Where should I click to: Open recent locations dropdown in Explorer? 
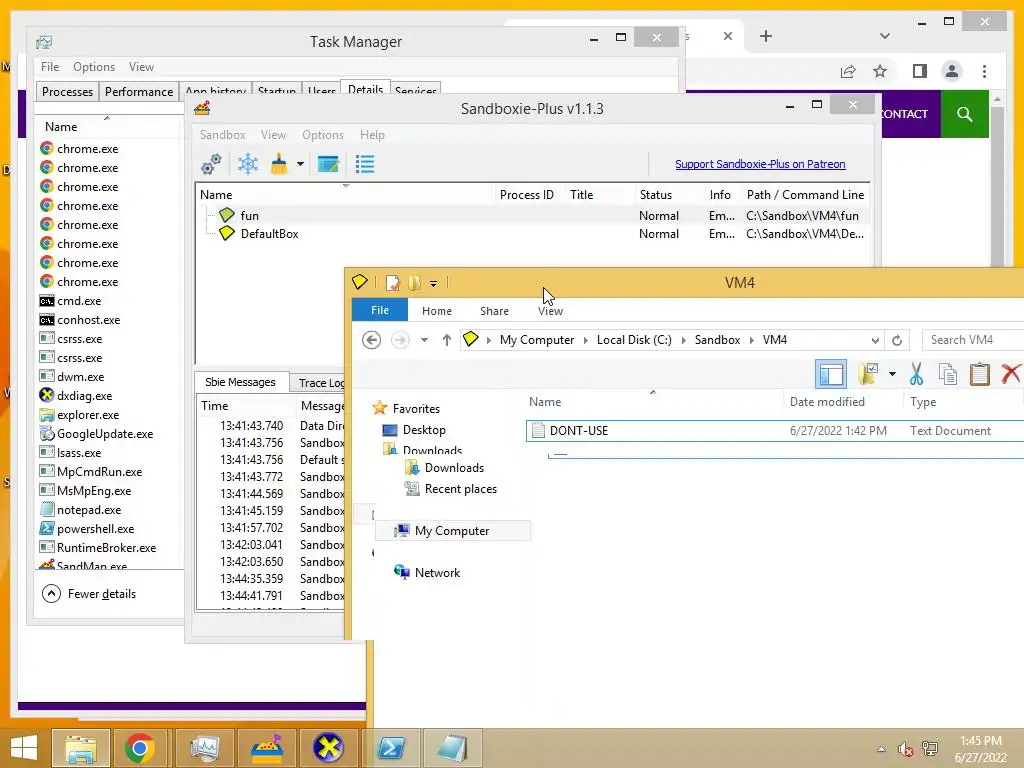[x=424, y=340]
